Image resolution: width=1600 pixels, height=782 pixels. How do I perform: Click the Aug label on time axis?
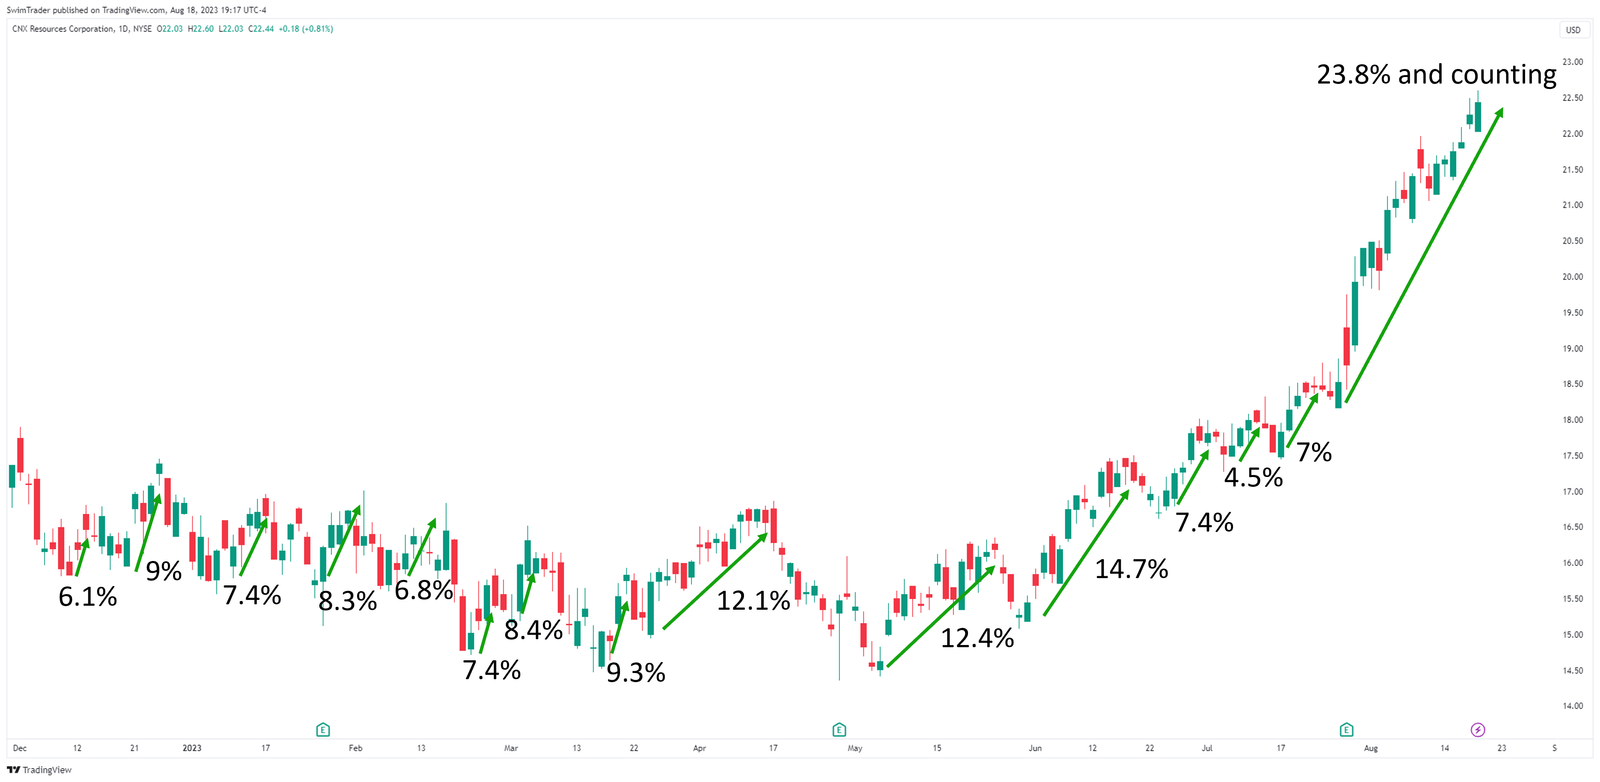1371,748
